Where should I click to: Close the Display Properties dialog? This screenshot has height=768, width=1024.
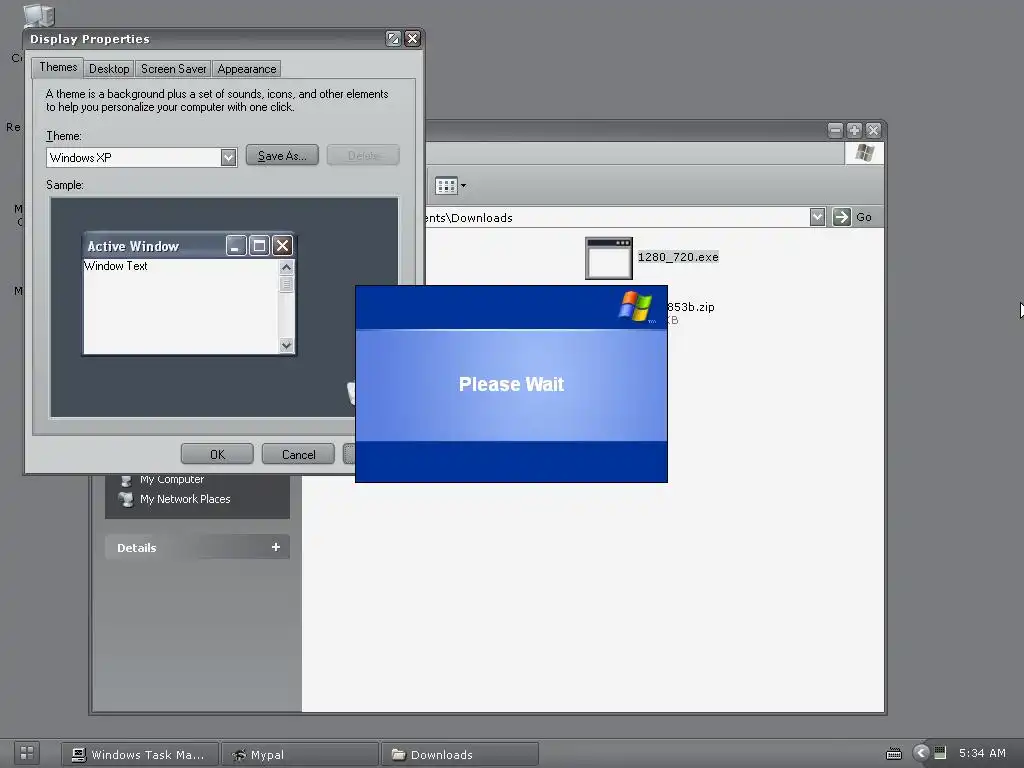413,39
